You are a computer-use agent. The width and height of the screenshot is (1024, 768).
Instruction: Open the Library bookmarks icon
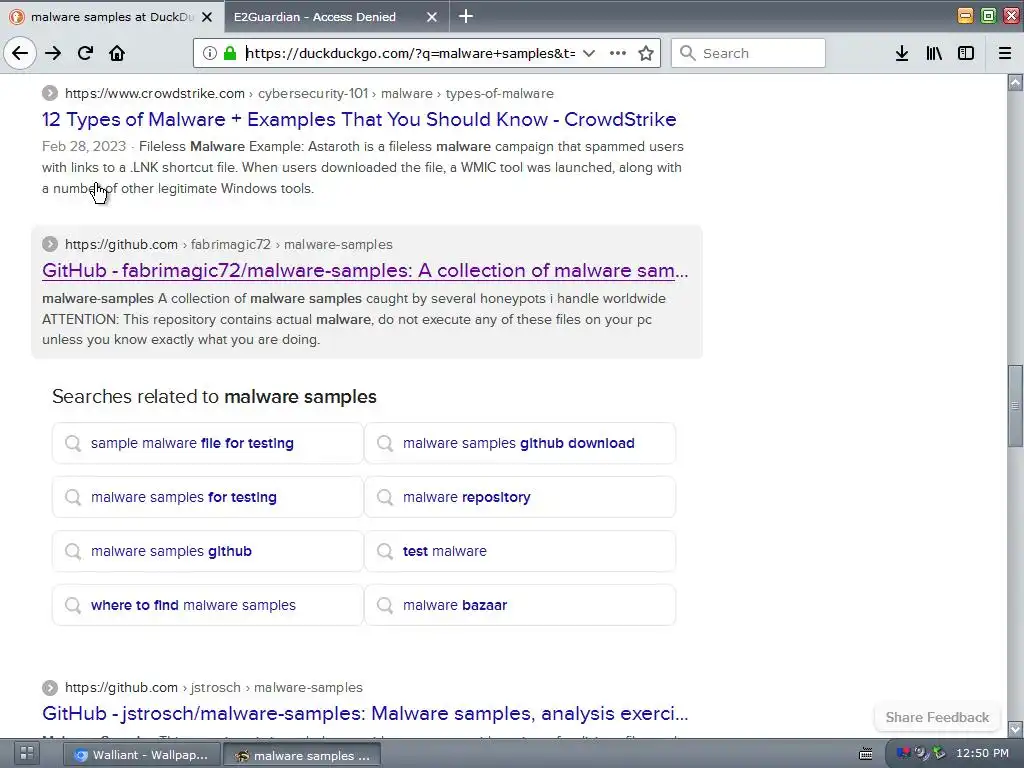click(934, 53)
